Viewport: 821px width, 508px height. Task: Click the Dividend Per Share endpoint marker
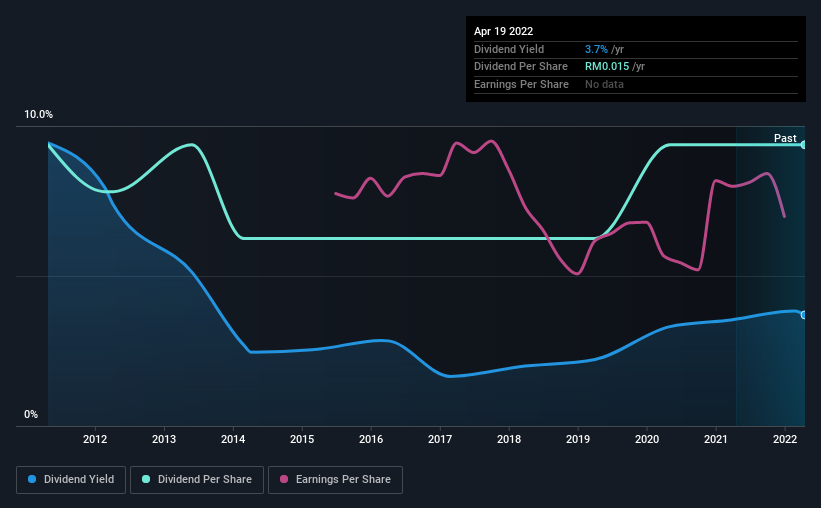pos(804,145)
